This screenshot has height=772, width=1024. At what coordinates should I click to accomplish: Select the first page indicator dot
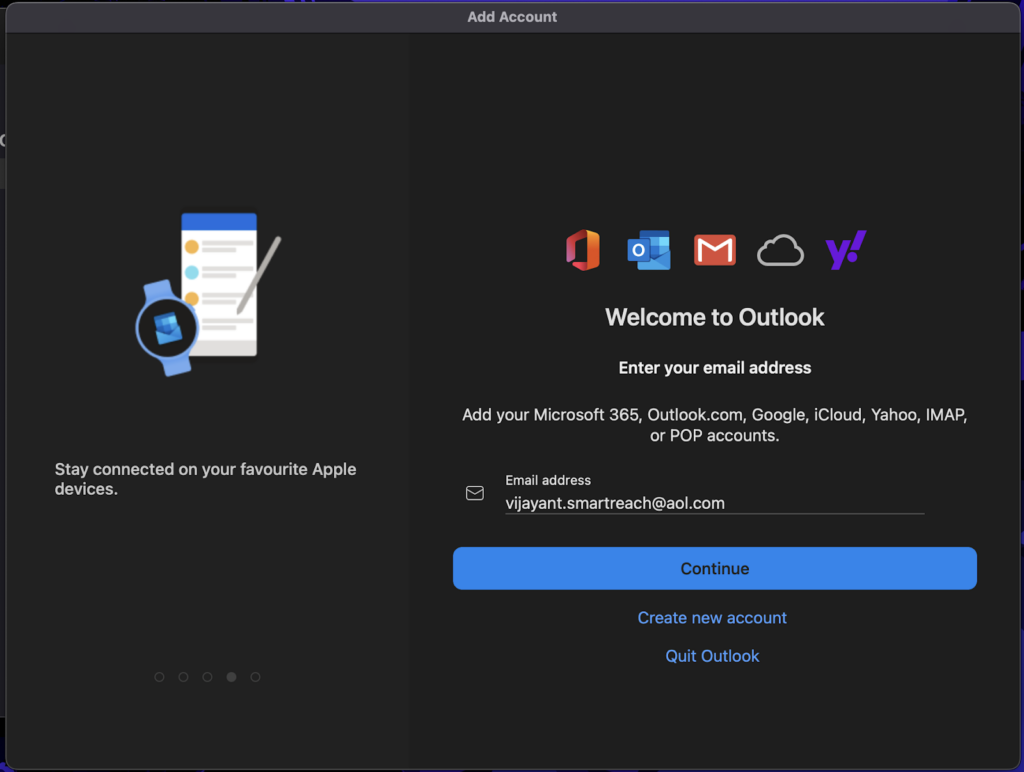159,677
